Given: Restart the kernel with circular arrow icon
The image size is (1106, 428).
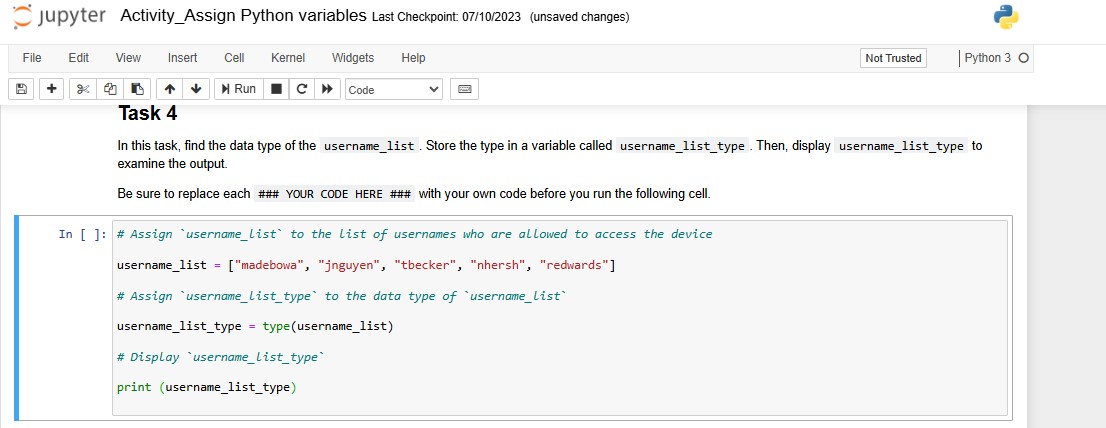Looking at the screenshot, I should 302,89.
